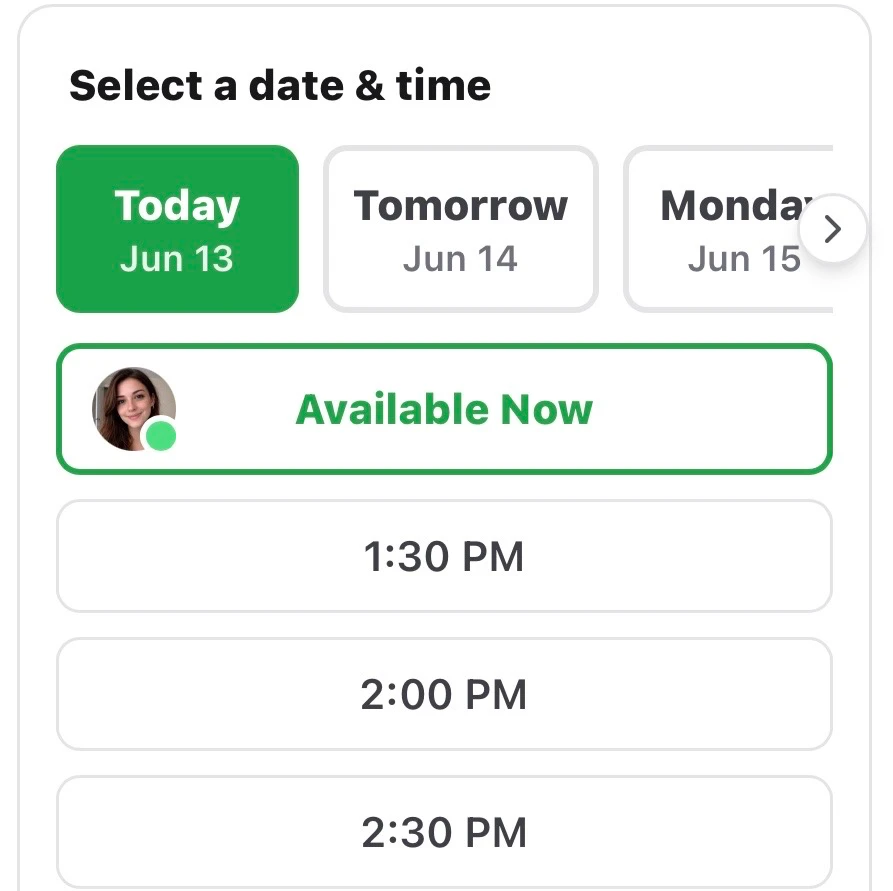This screenshot has height=891, width=893.
Task: Select the Today date tab
Action: (x=177, y=229)
